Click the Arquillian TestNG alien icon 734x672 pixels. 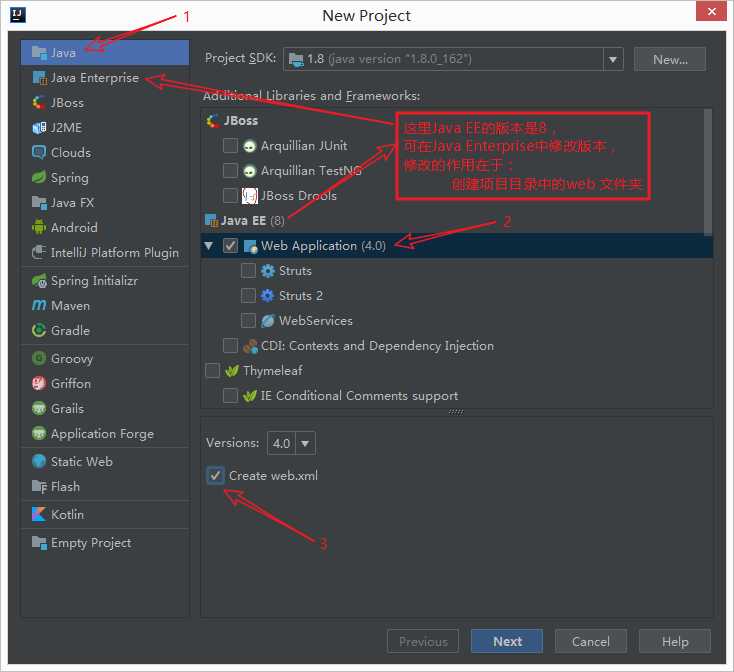pyautogui.click(x=250, y=171)
